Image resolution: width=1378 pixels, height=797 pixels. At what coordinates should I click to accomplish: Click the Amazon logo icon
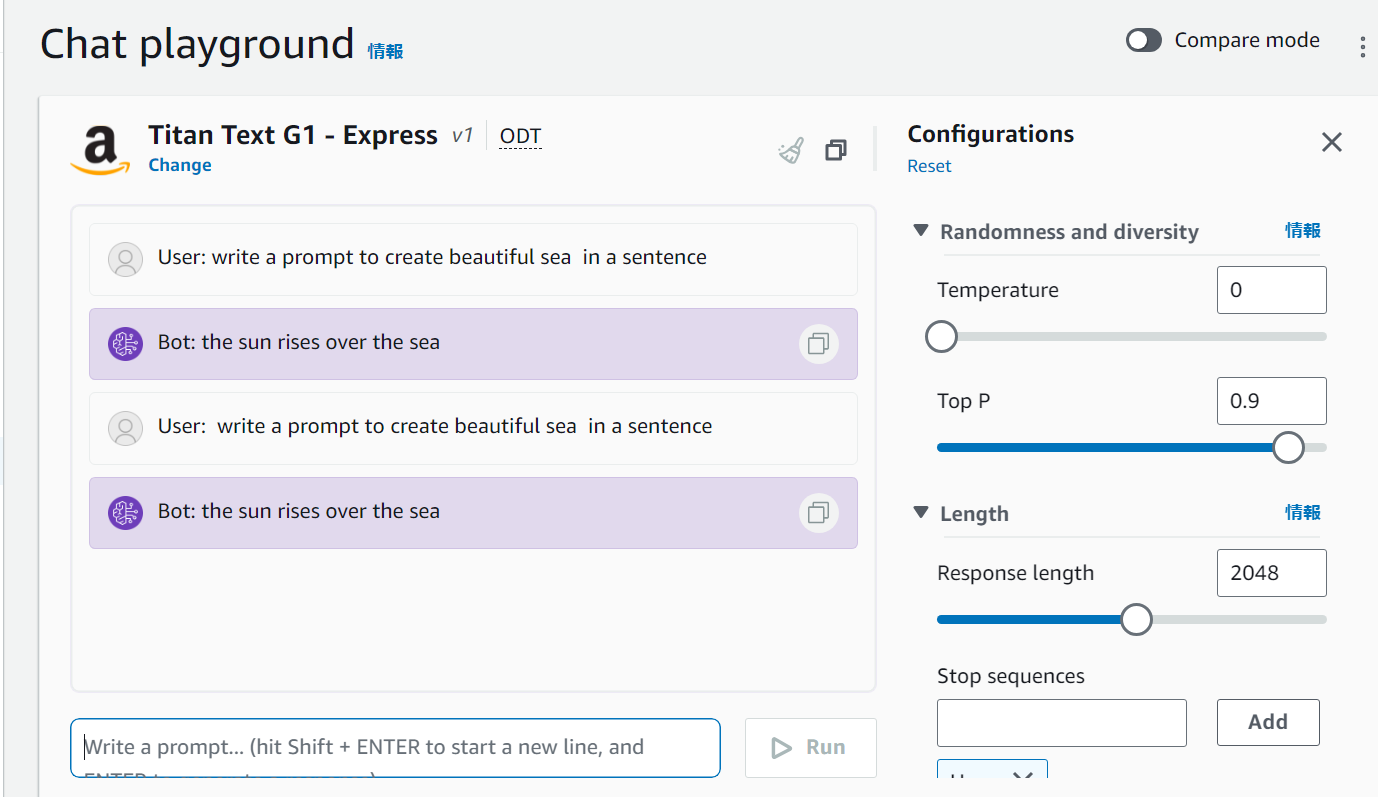coord(100,151)
